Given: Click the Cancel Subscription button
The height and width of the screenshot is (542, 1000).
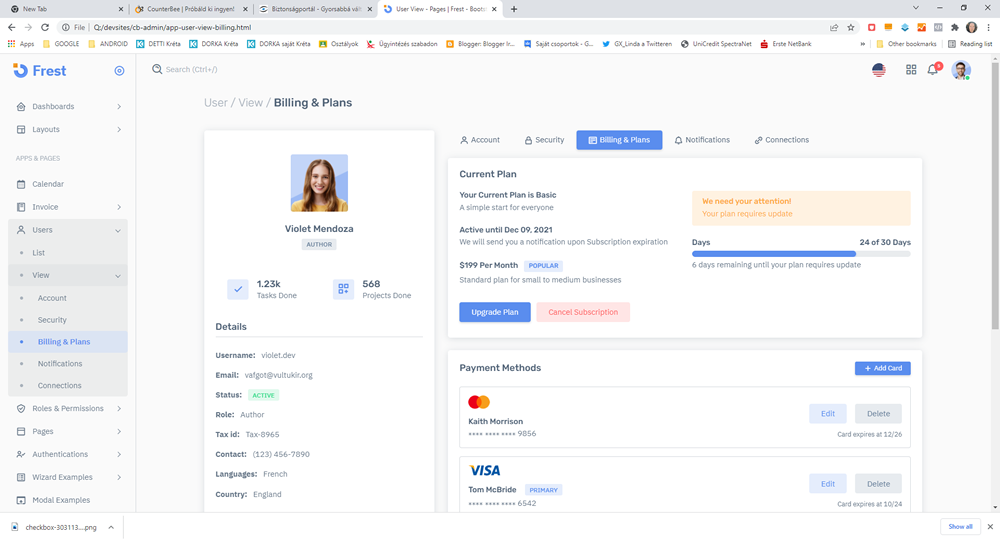Looking at the screenshot, I should click(583, 312).
